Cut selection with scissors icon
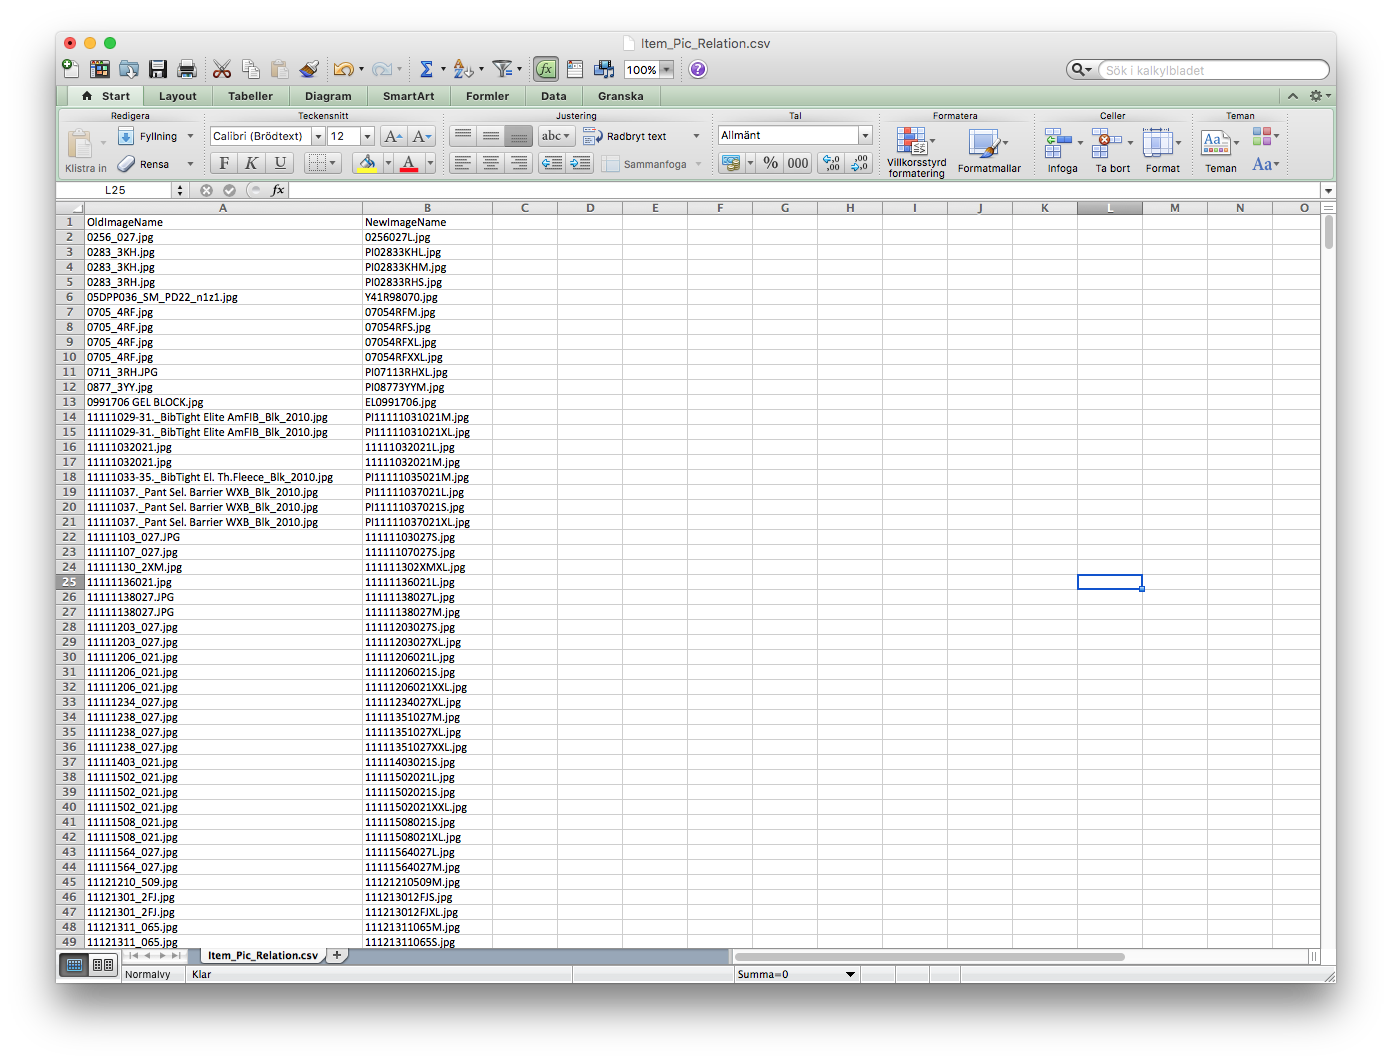This screenshot has height=1063, width=1392. (222, 69)
